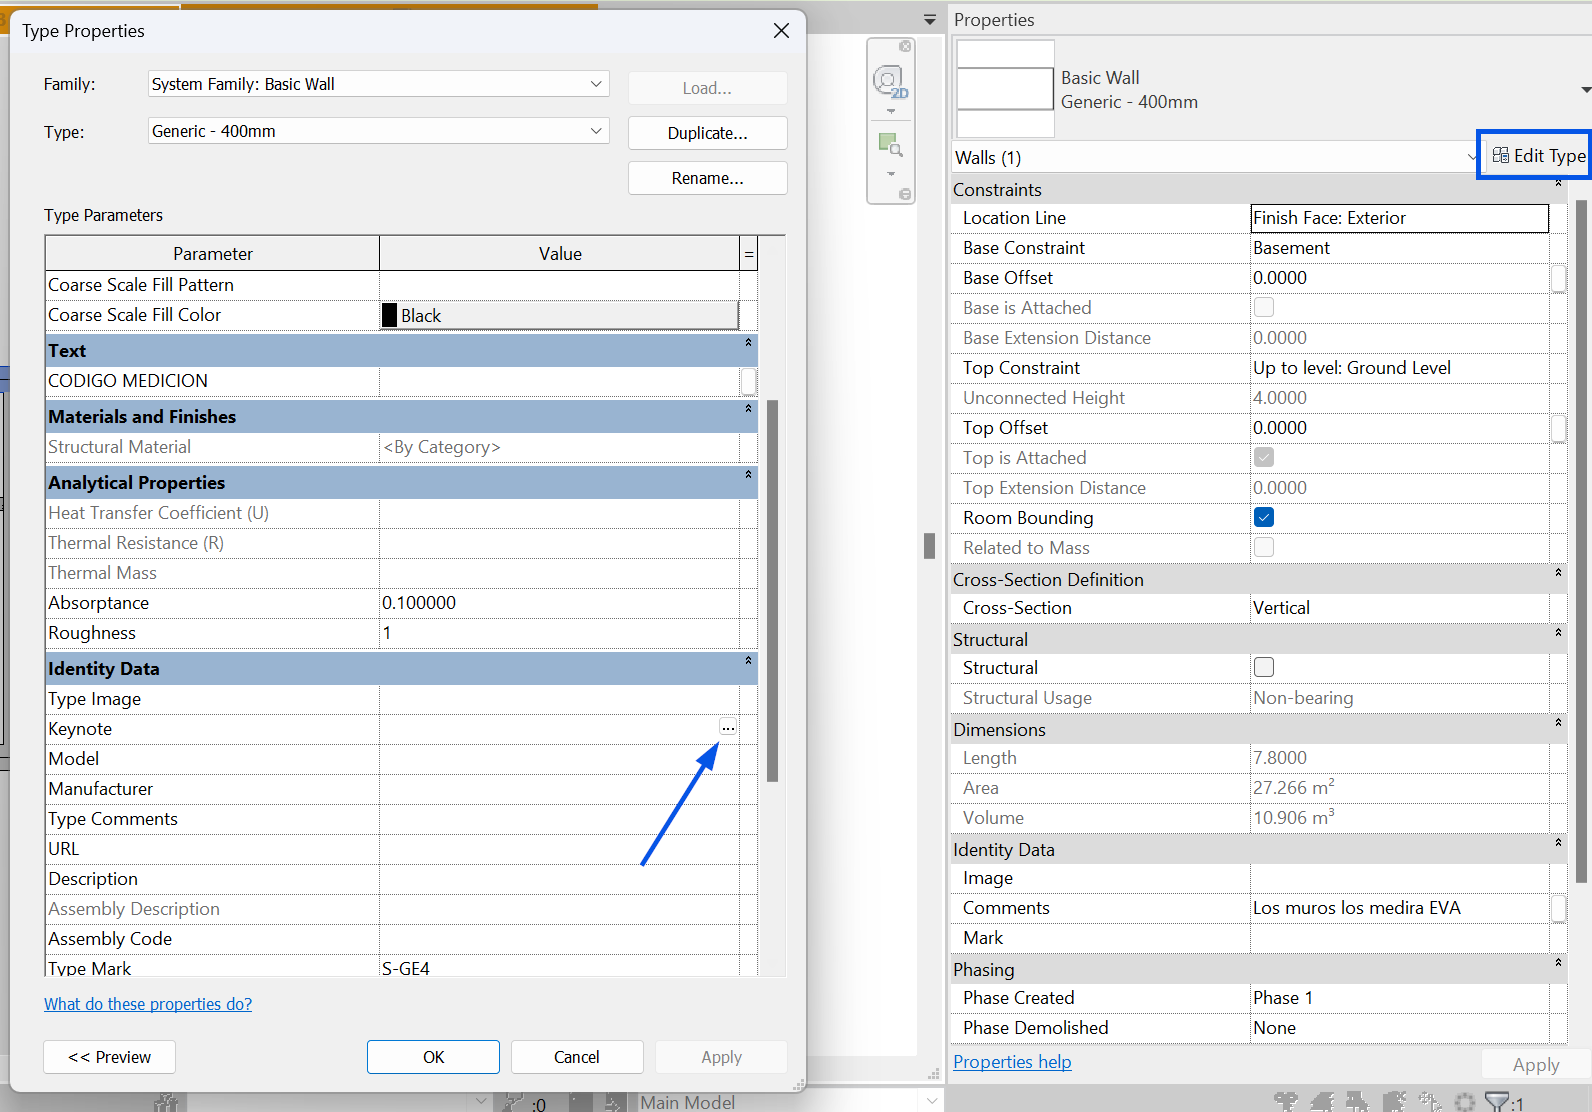Click the Type Properties parameter list scrollbar
This screenshot has height=1112, width=1592.
pos(772,591)
